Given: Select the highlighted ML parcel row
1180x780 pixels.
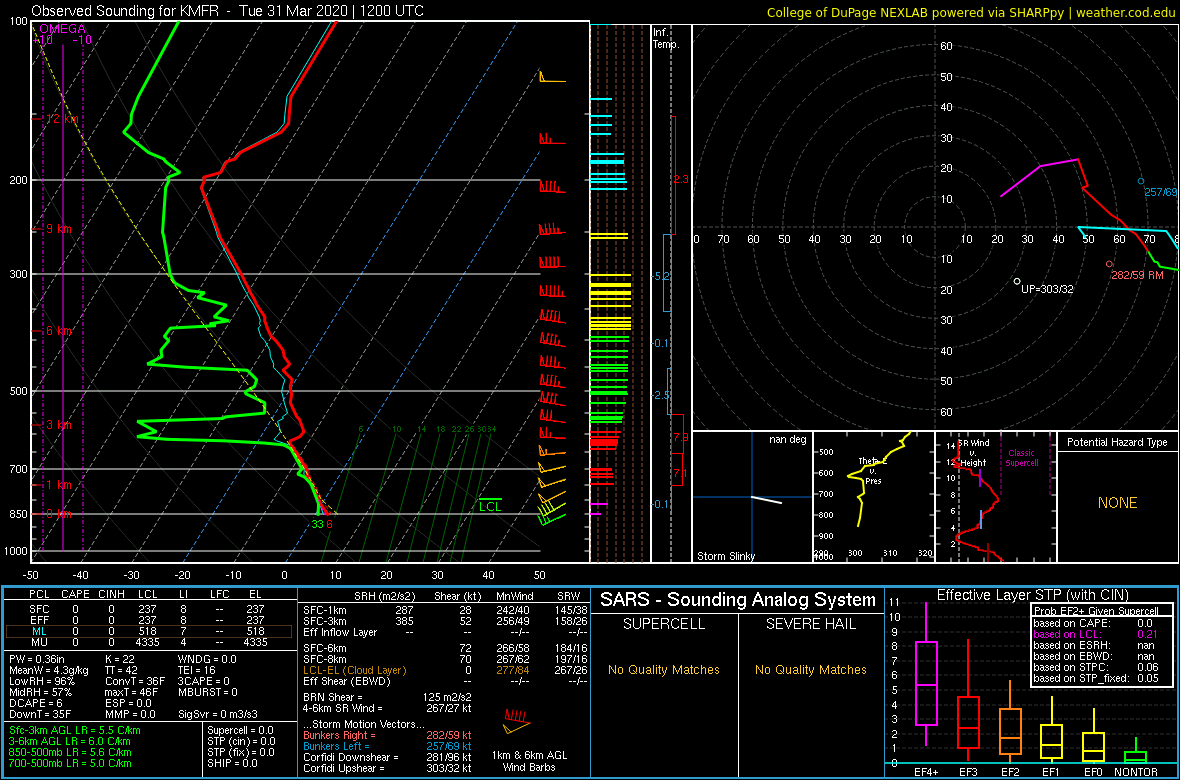Looking at the screenshot, I should [x=150, y=632].
